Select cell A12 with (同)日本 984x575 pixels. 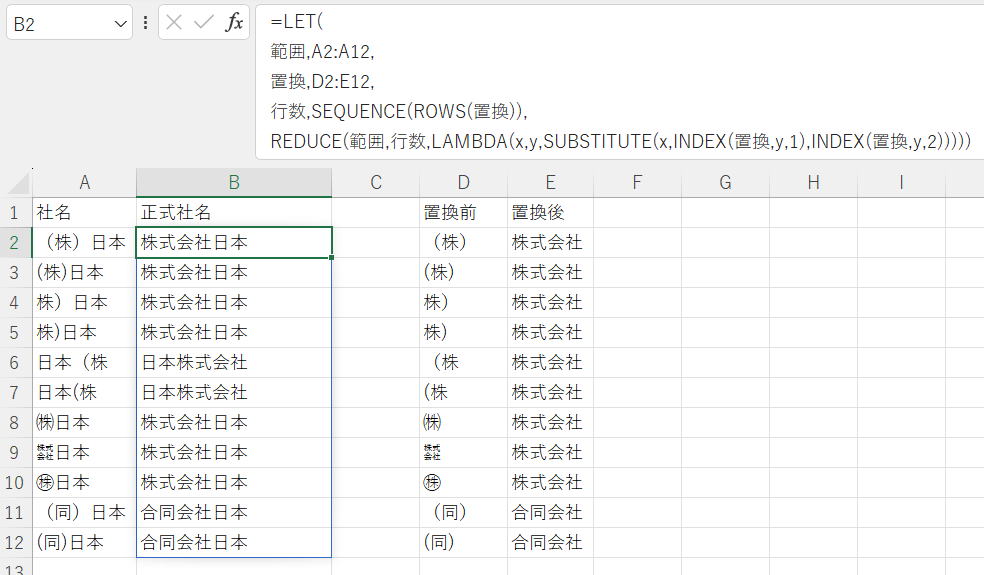tap(84, 542)
